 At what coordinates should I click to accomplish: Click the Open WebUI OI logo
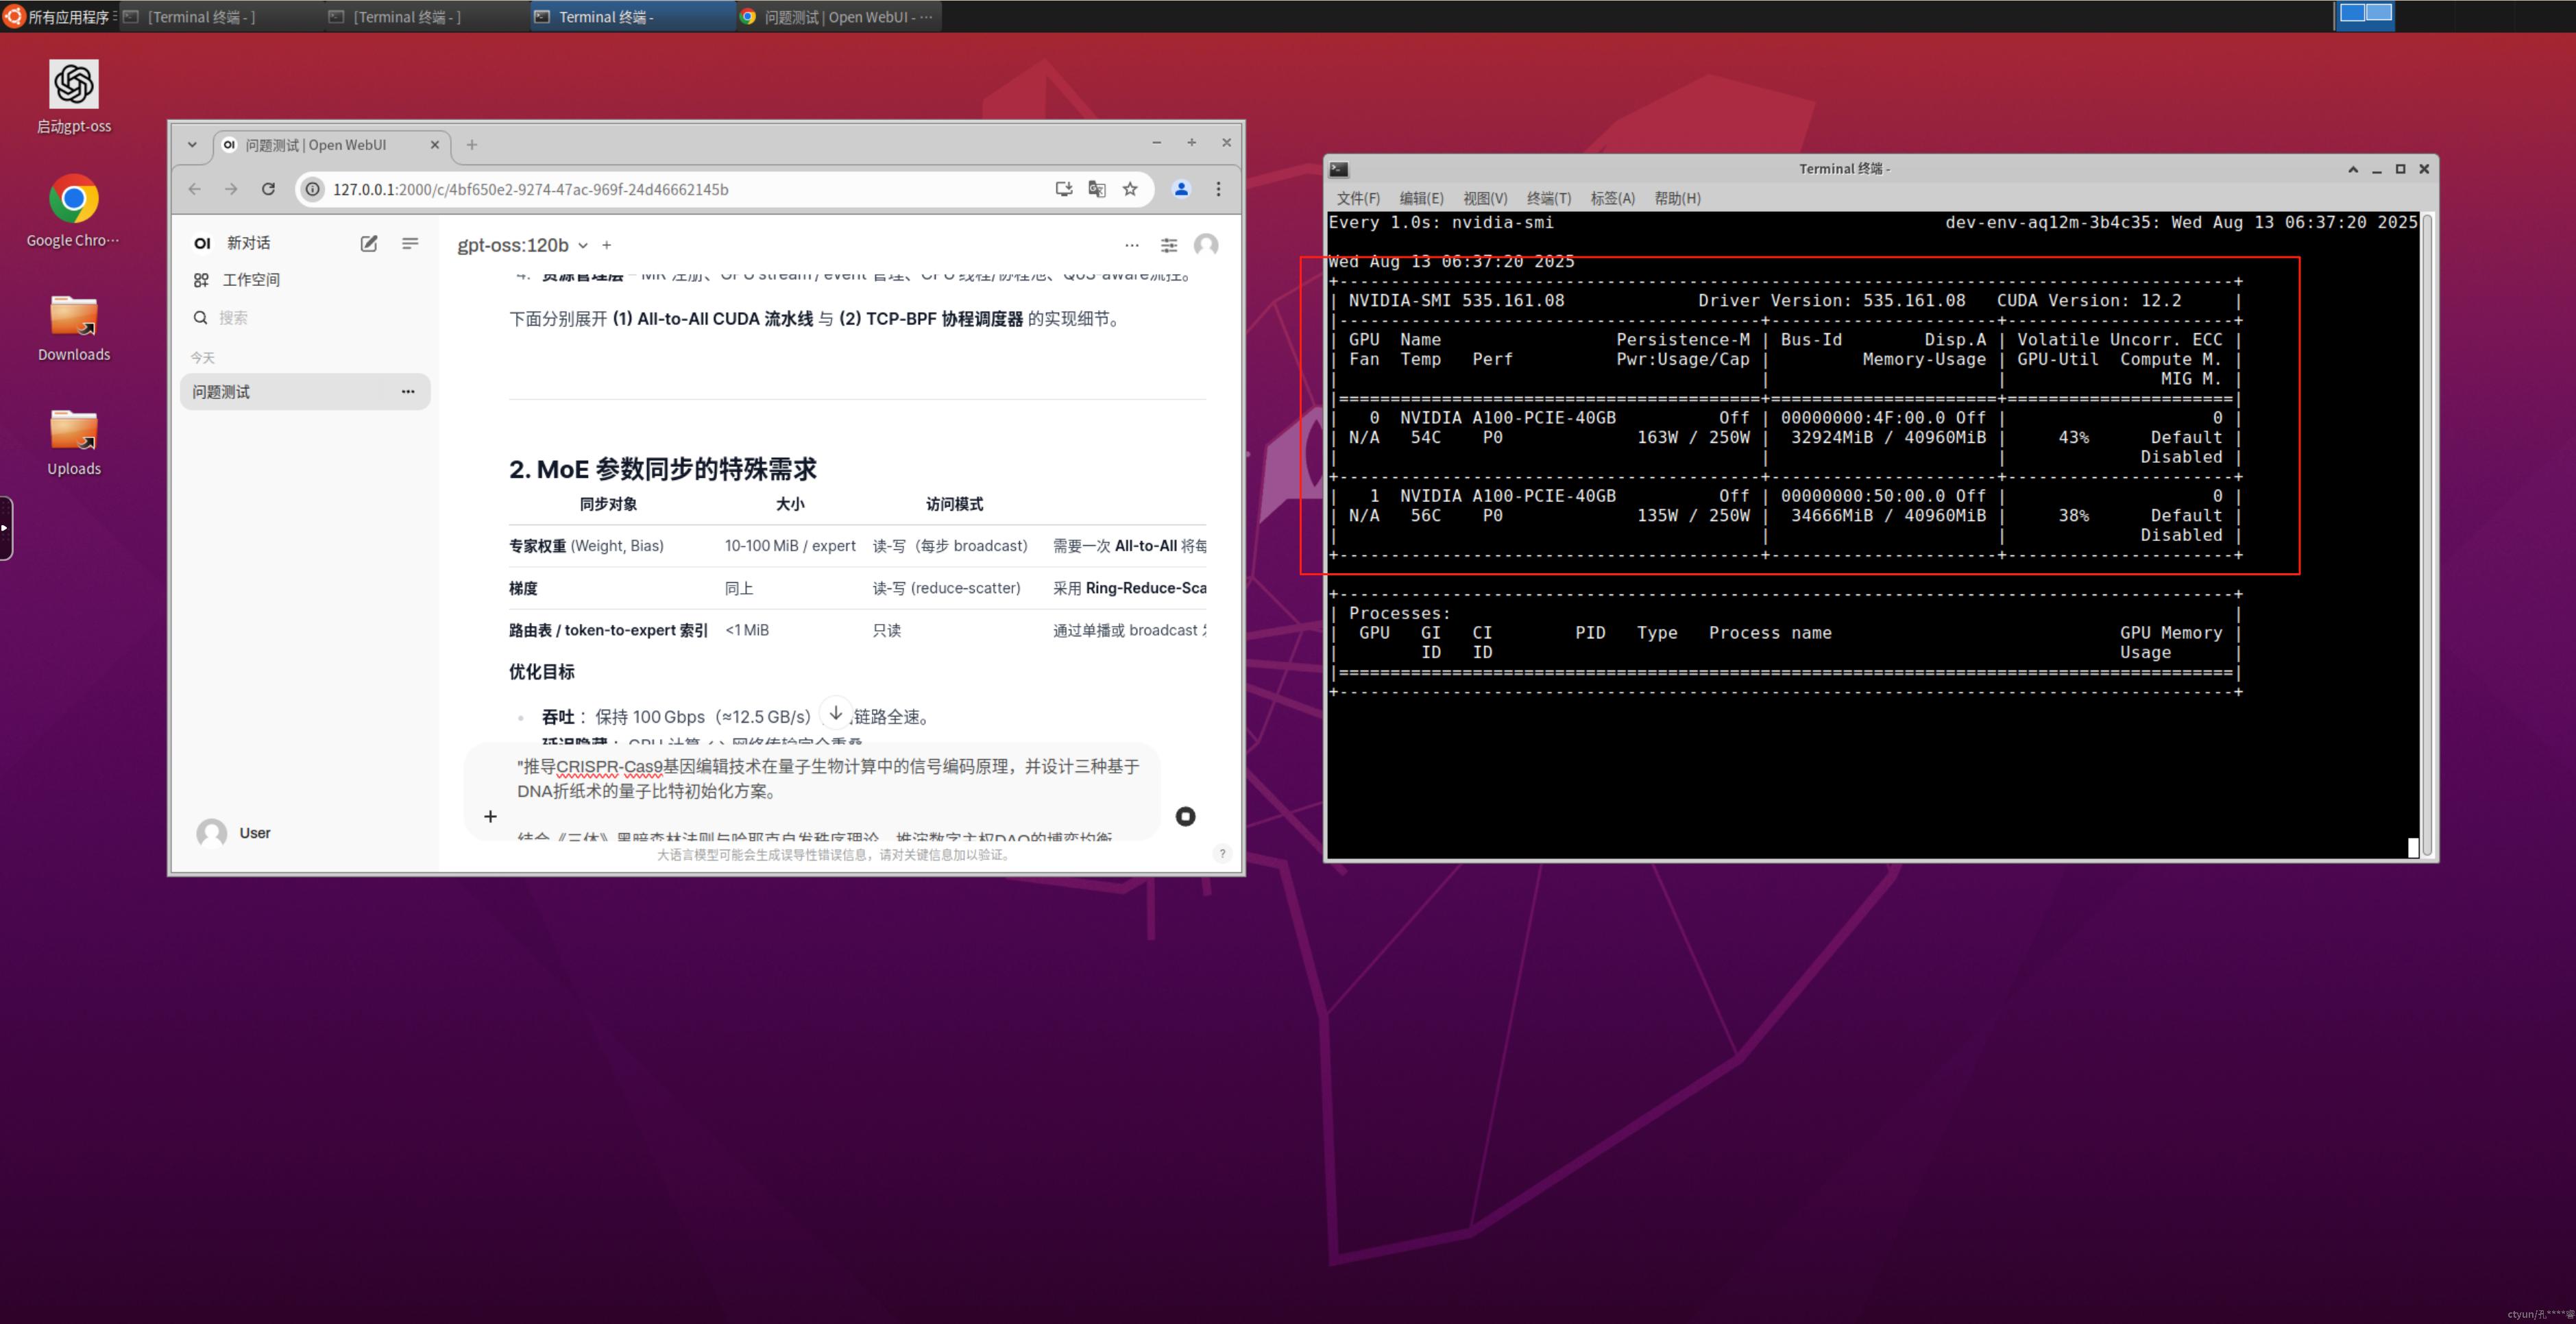(202, 243)
